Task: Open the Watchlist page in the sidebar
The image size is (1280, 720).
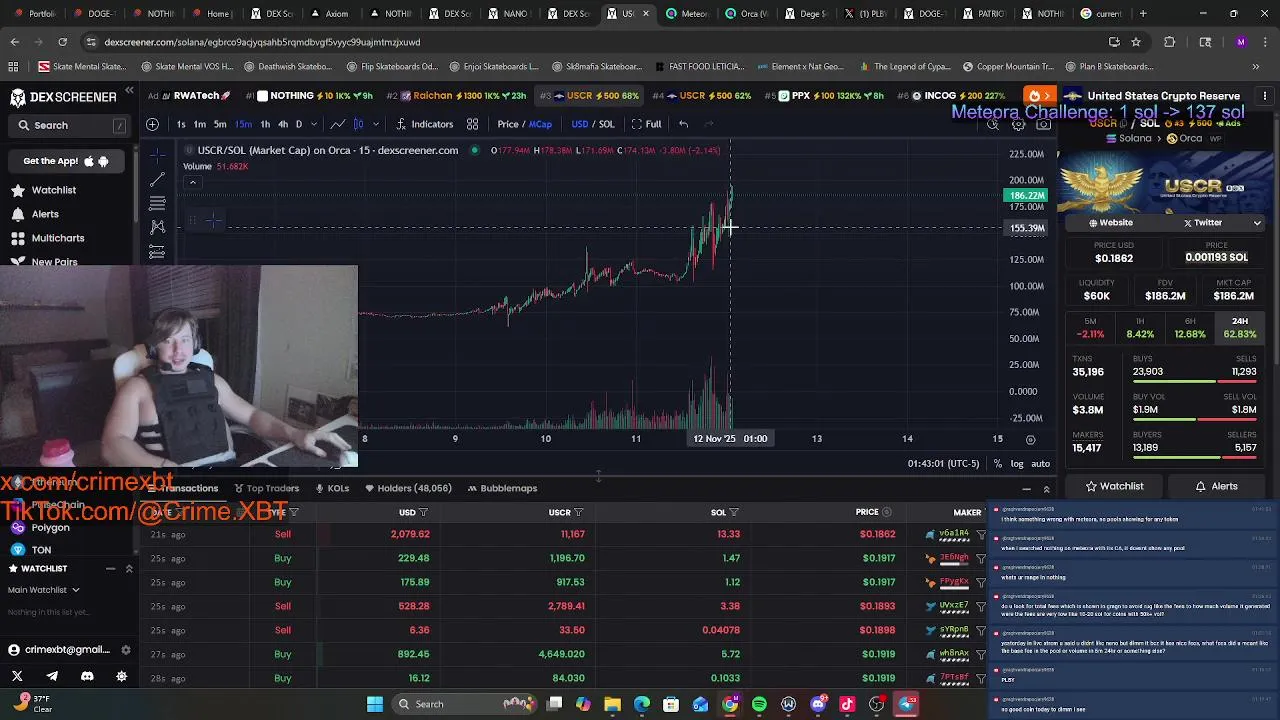Action: [x=53, y=190]
